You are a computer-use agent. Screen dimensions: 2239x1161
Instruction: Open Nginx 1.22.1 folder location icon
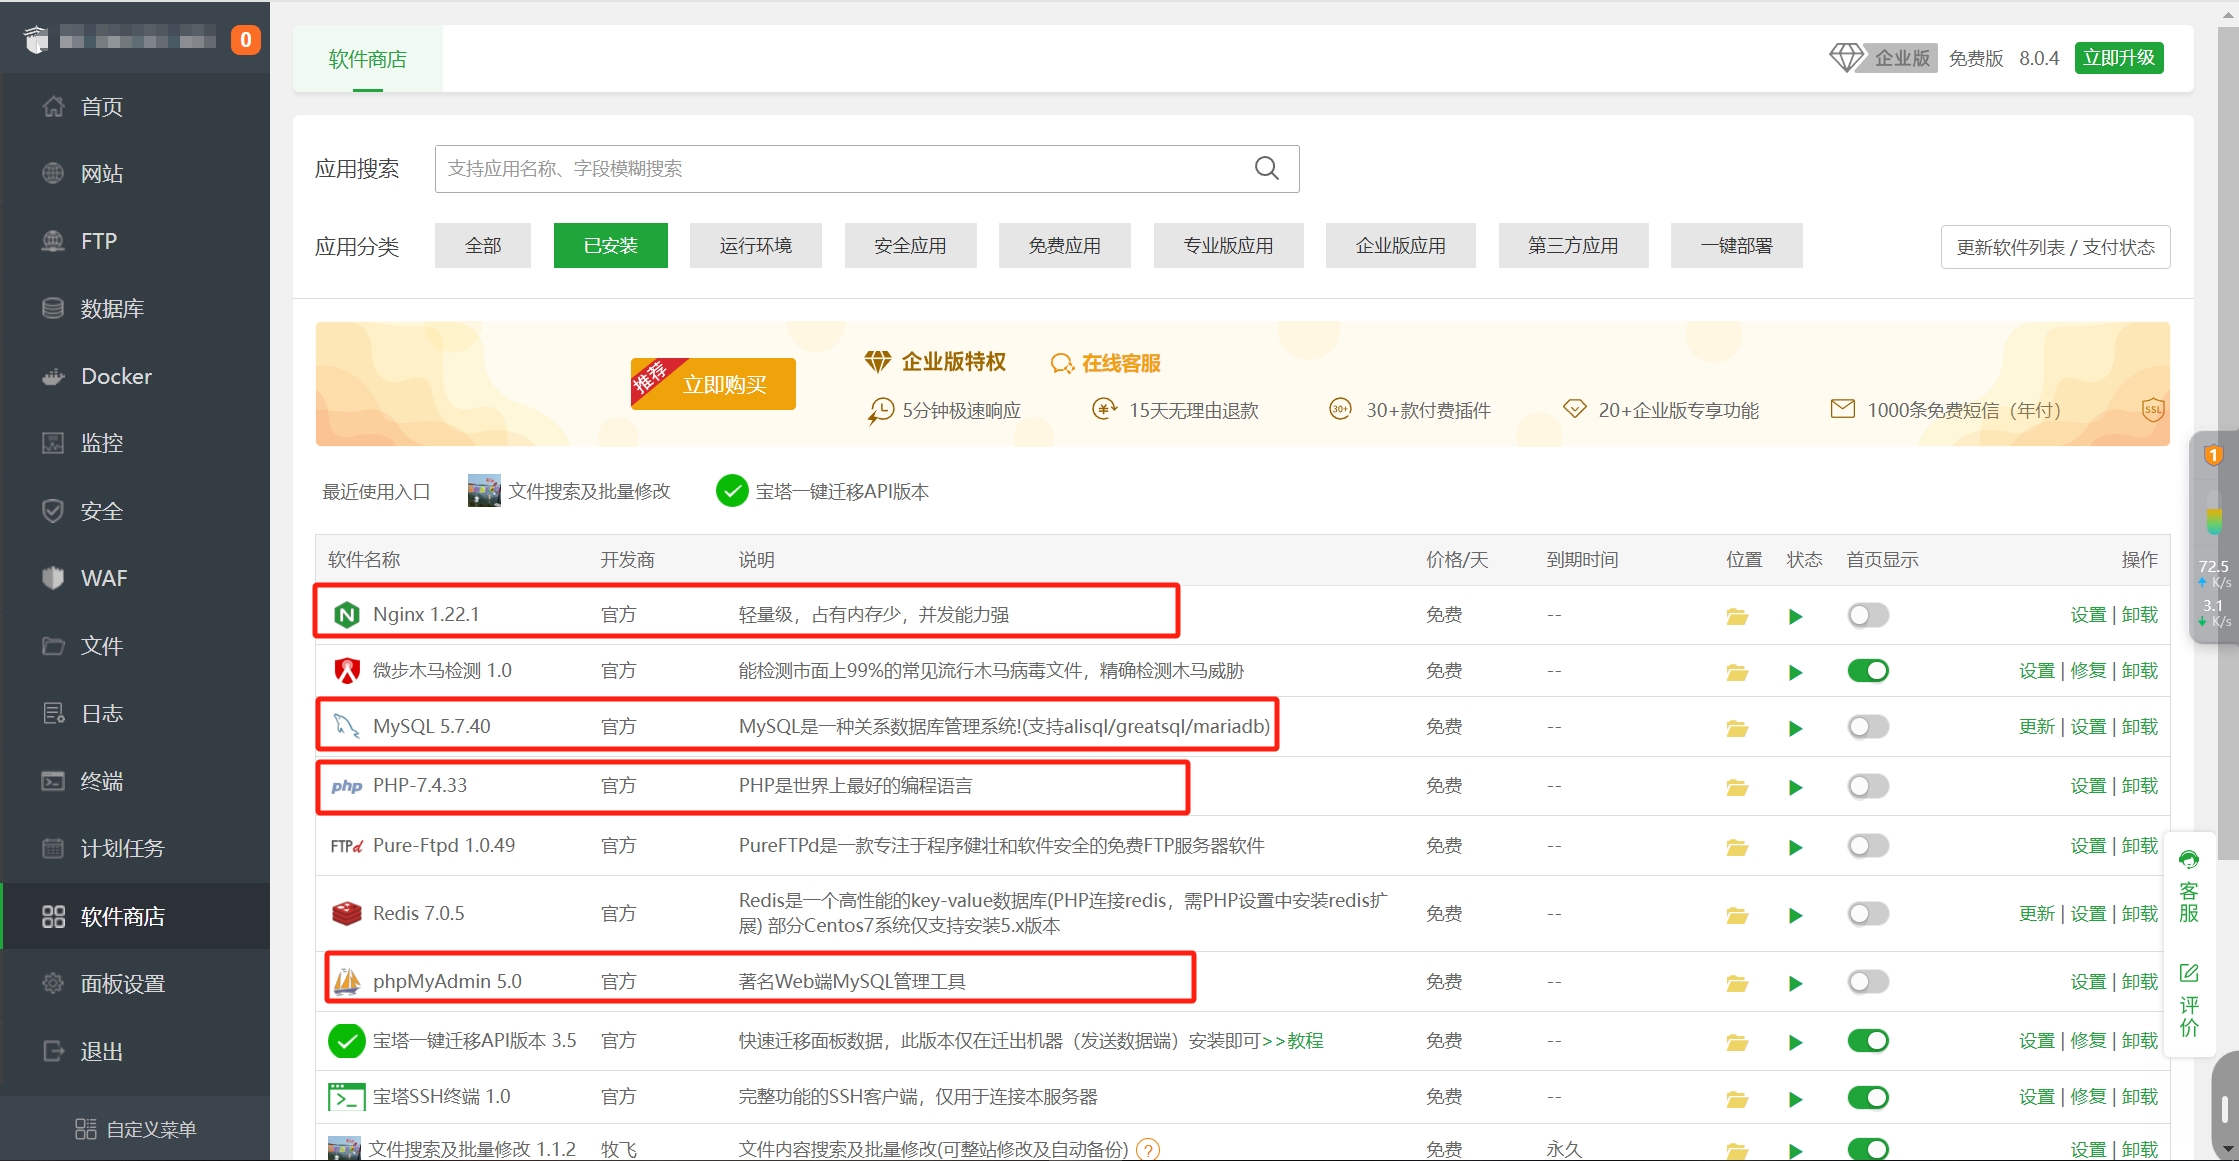[x=1737, y=616]
